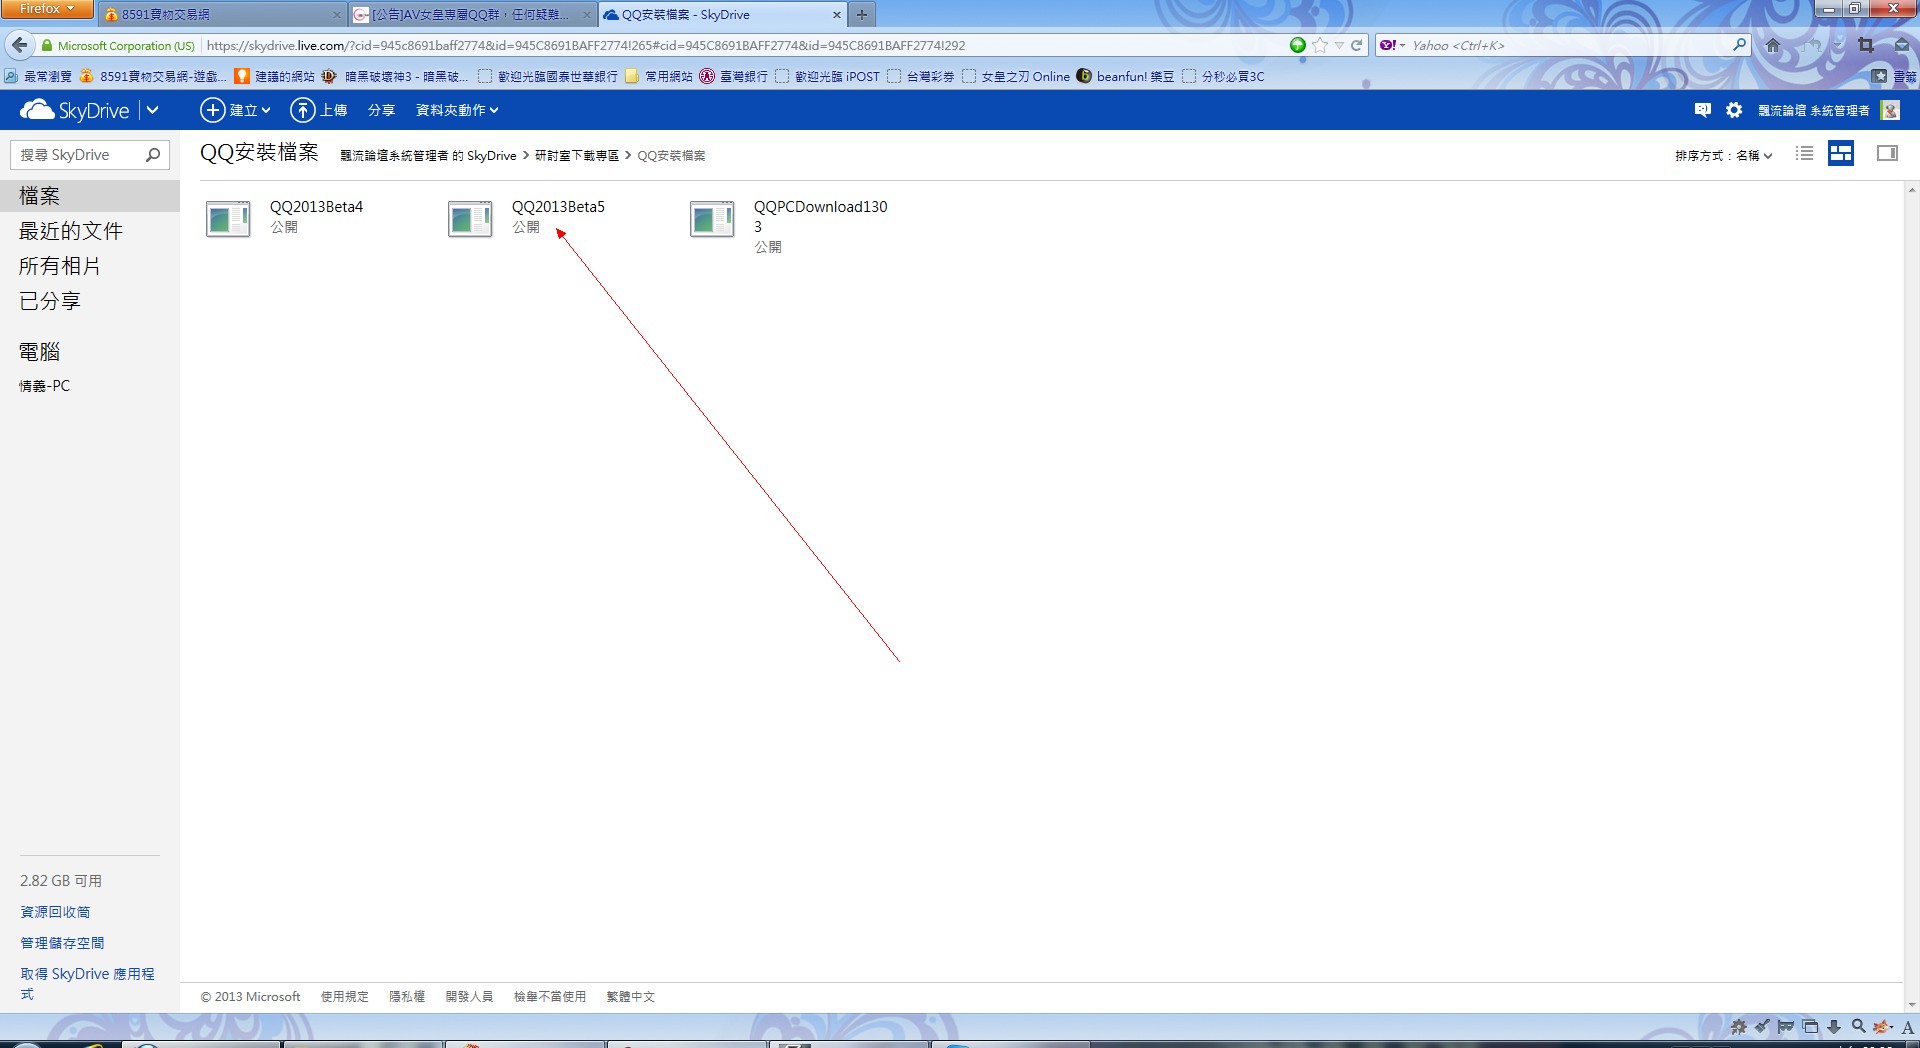Close the QQ安裝檔案 - SkyDrive tab

837,15
